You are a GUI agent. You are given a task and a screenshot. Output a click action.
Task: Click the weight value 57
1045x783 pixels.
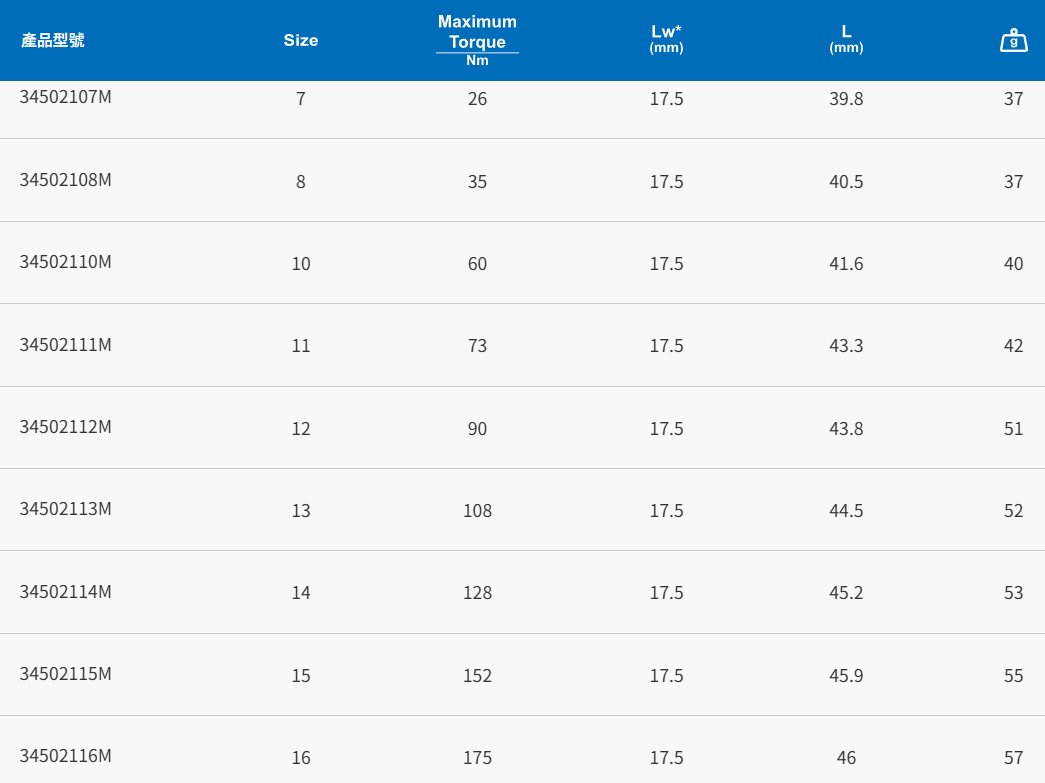tap(1013, 758)
